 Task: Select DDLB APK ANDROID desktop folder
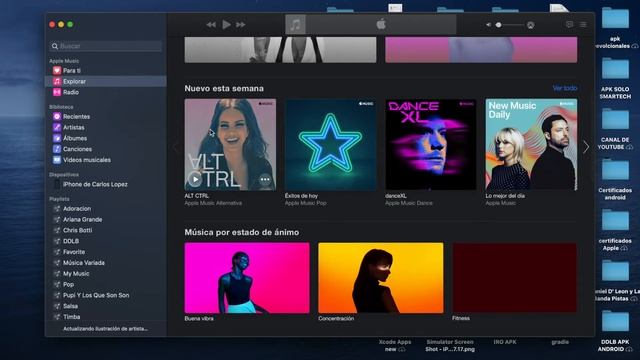[x=615, y=331]
